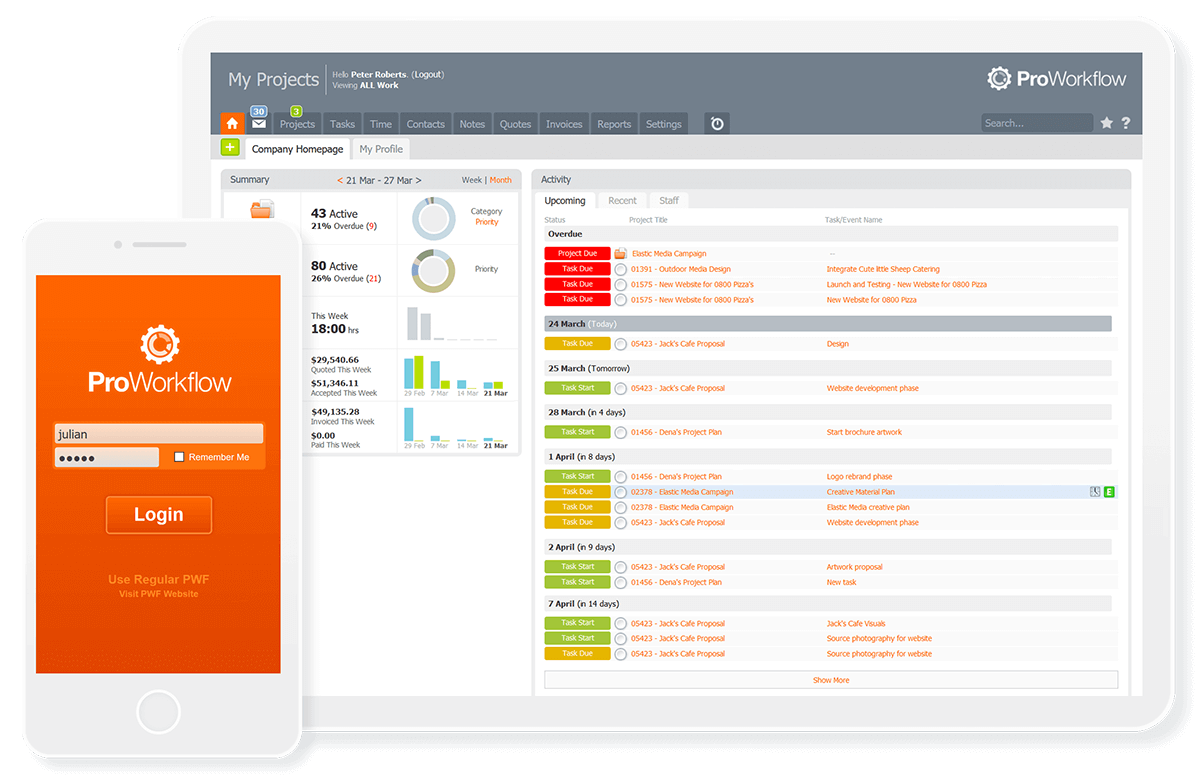
Task: Click folder icon beside Elastic Media Campaign
Action: pyautogui.click(x=620, y=254)
